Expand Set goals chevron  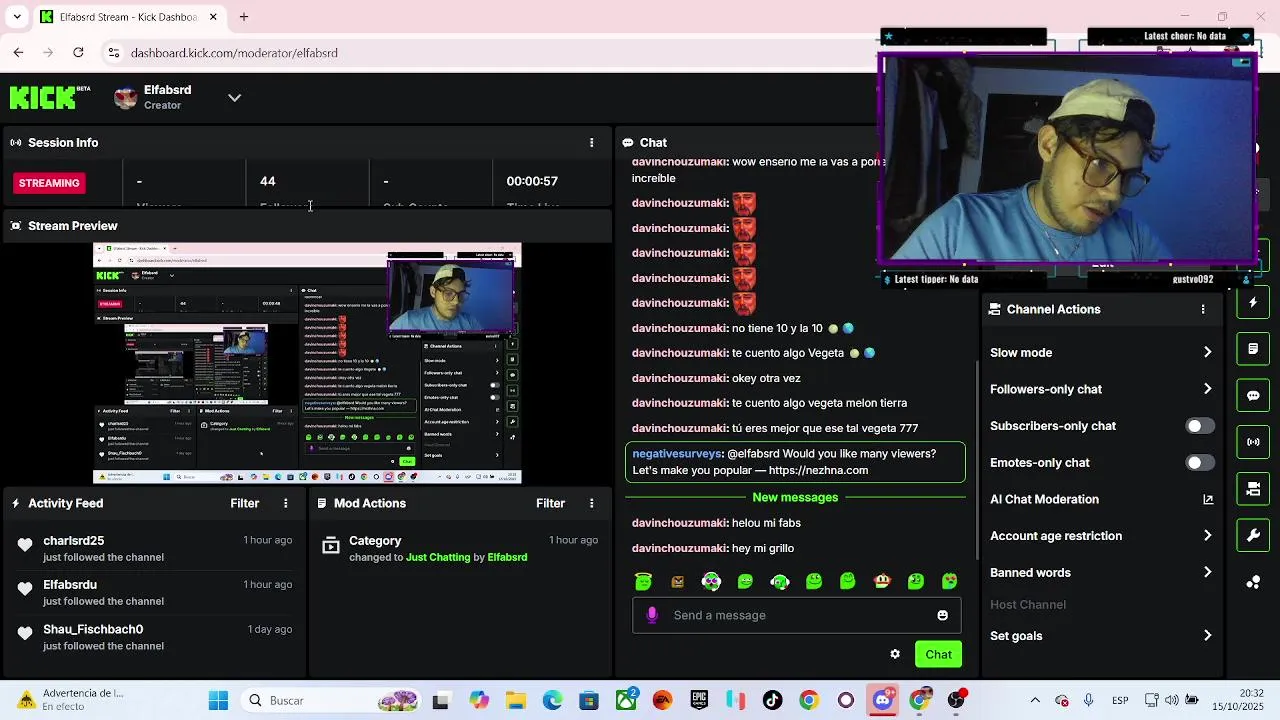pos(1207,636)
